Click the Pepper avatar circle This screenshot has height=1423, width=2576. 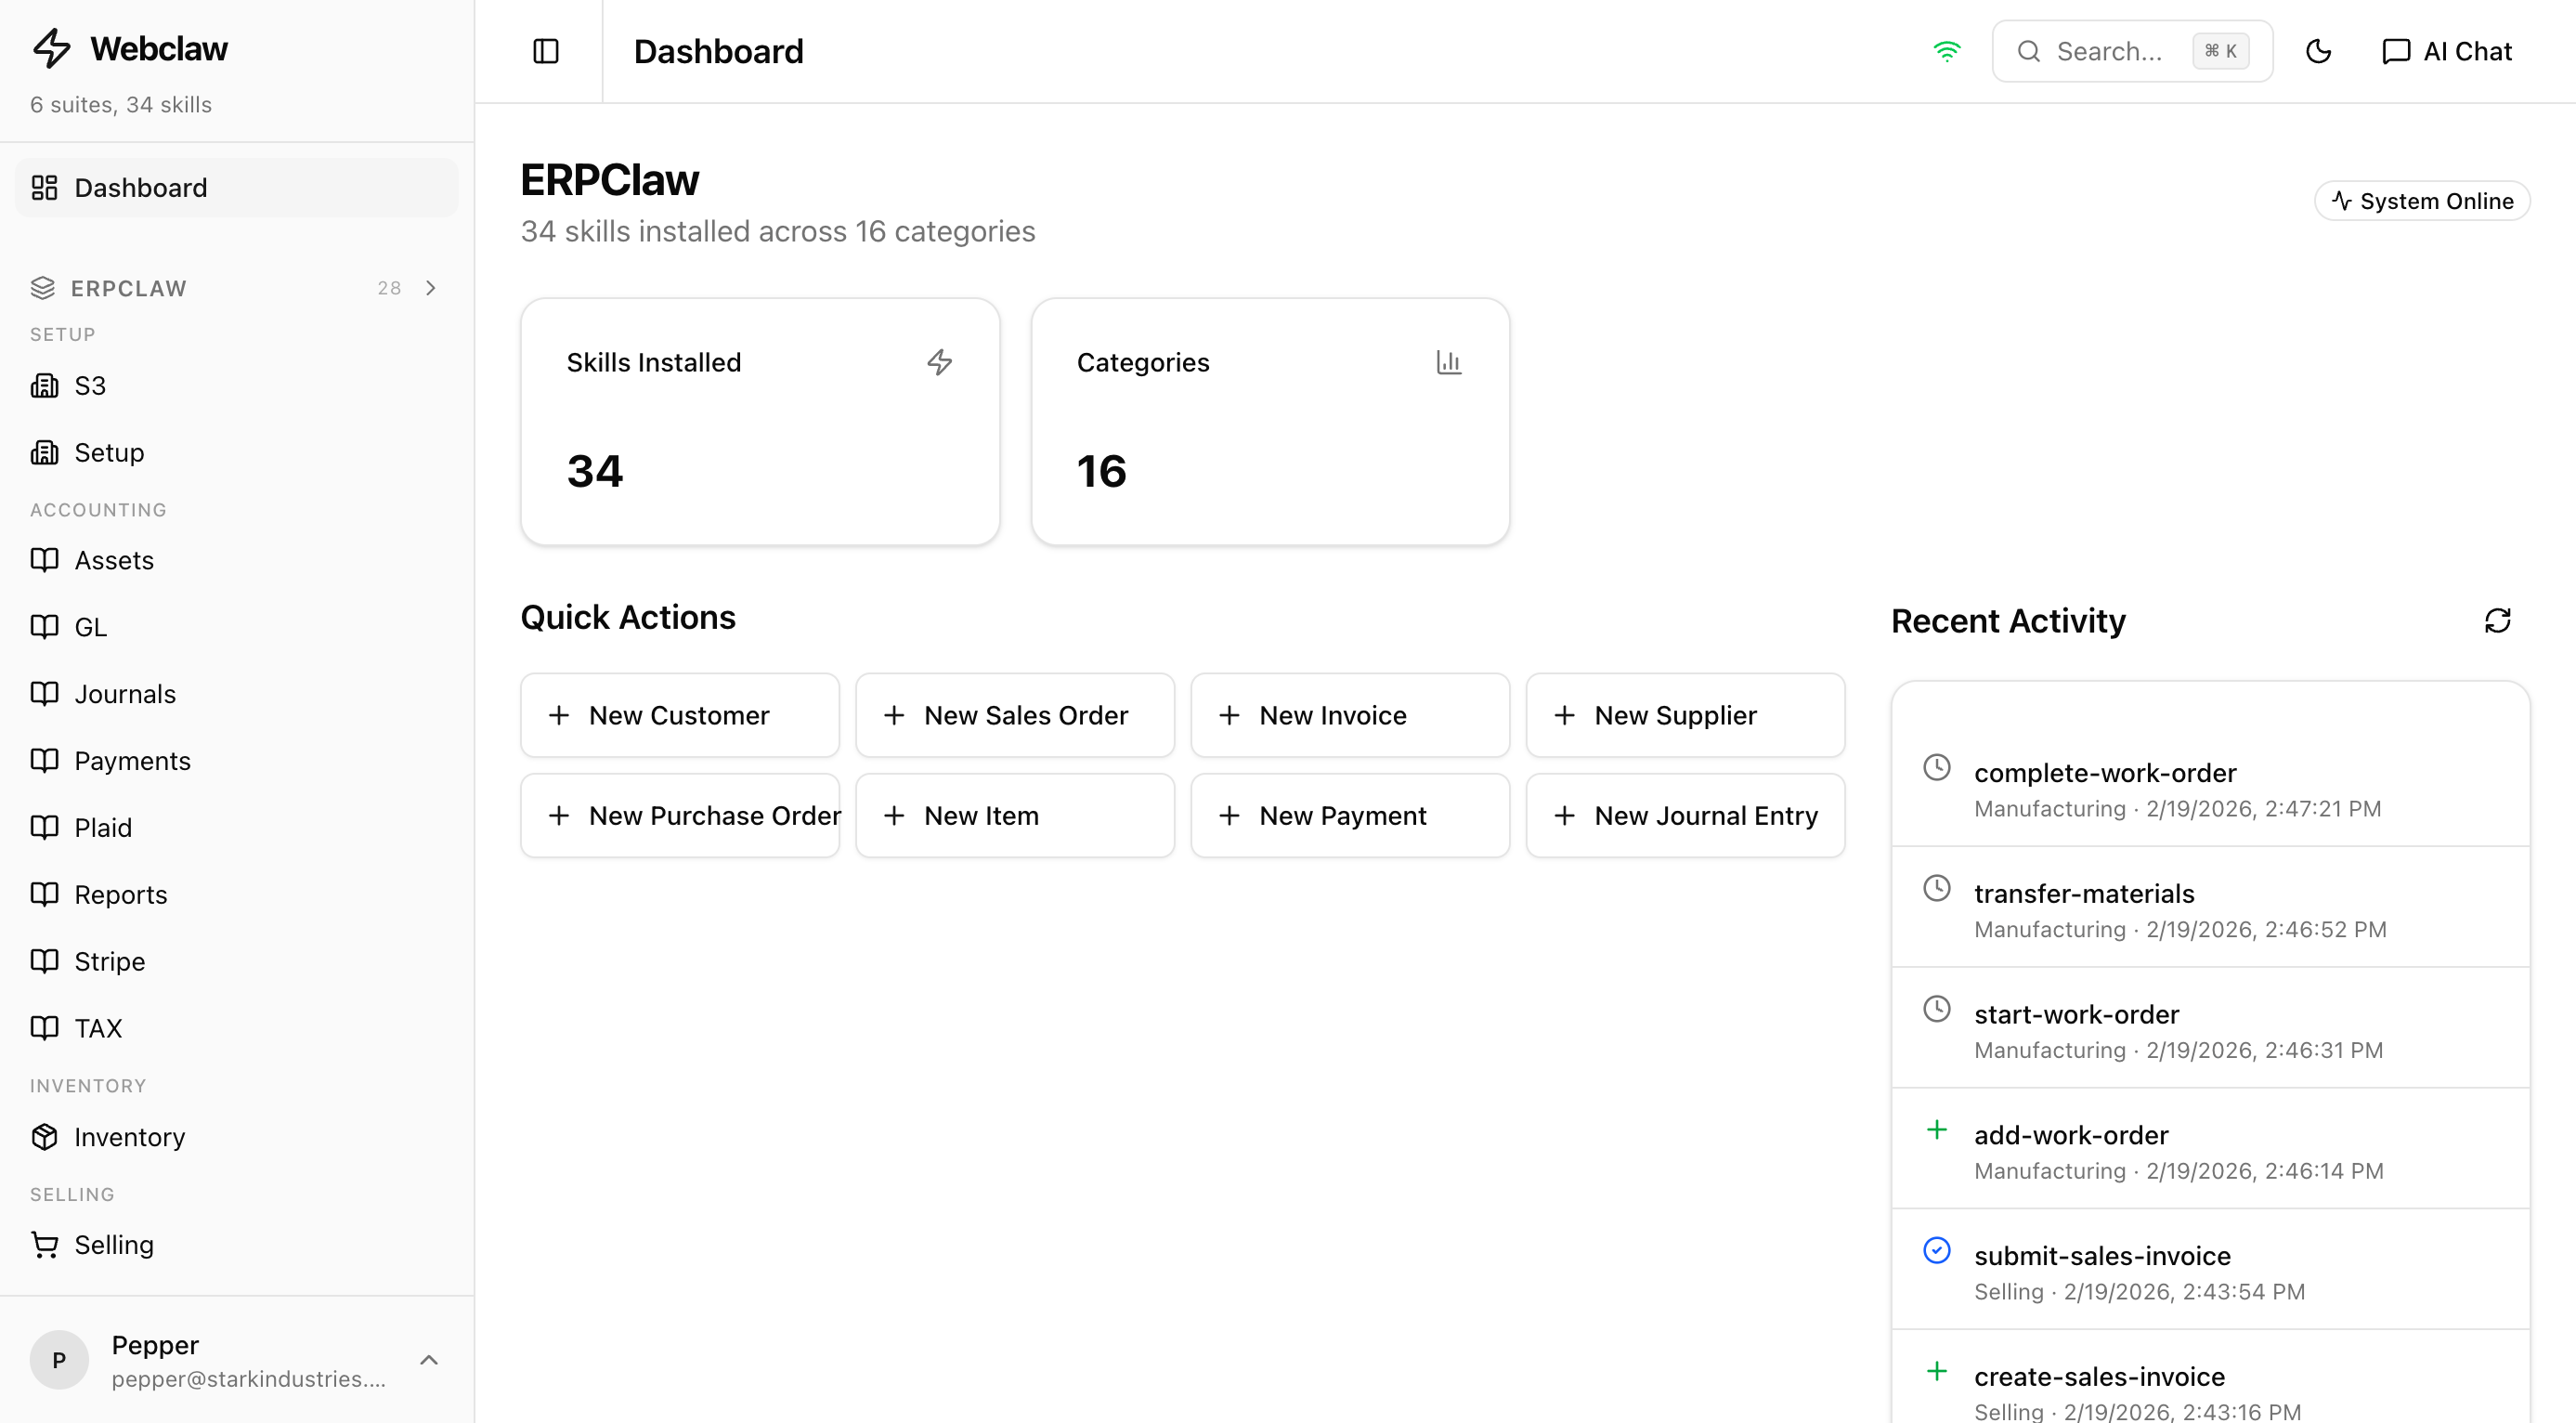(x=59, y=1360)
